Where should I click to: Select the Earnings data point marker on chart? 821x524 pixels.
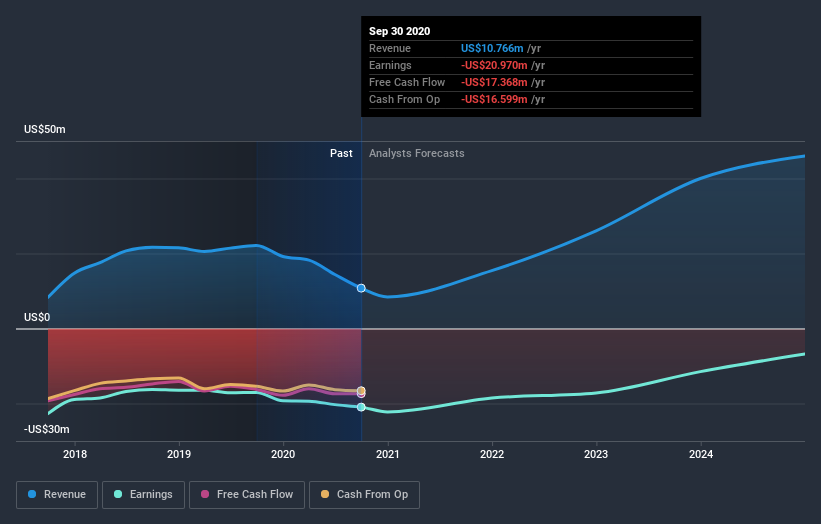point(361,407)
